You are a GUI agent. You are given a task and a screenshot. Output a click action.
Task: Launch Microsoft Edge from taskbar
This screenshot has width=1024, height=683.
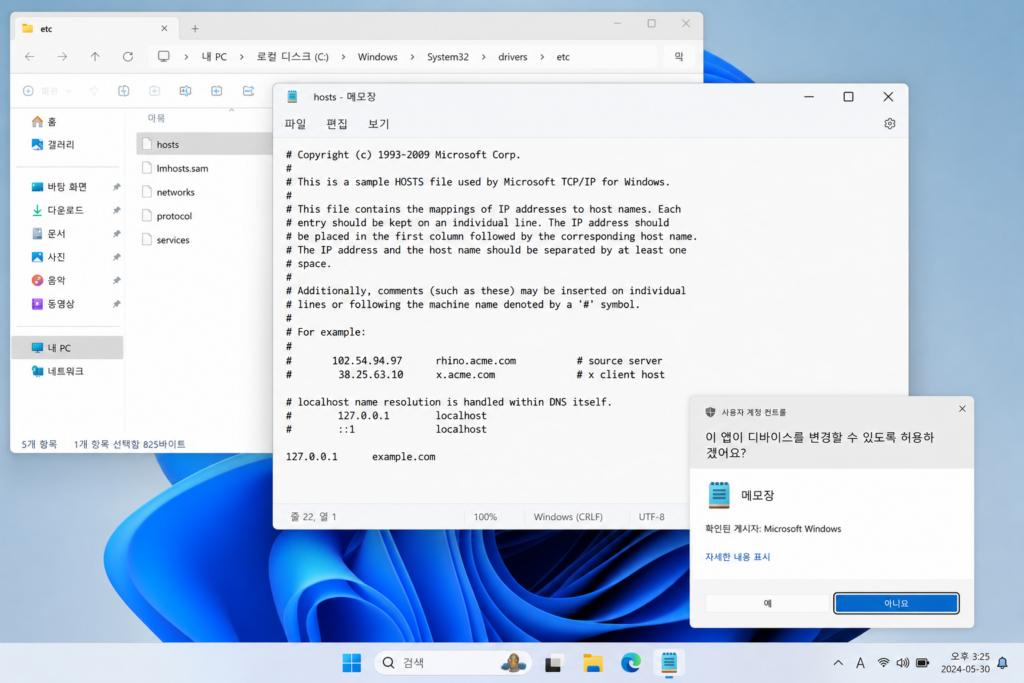[631, 663]
